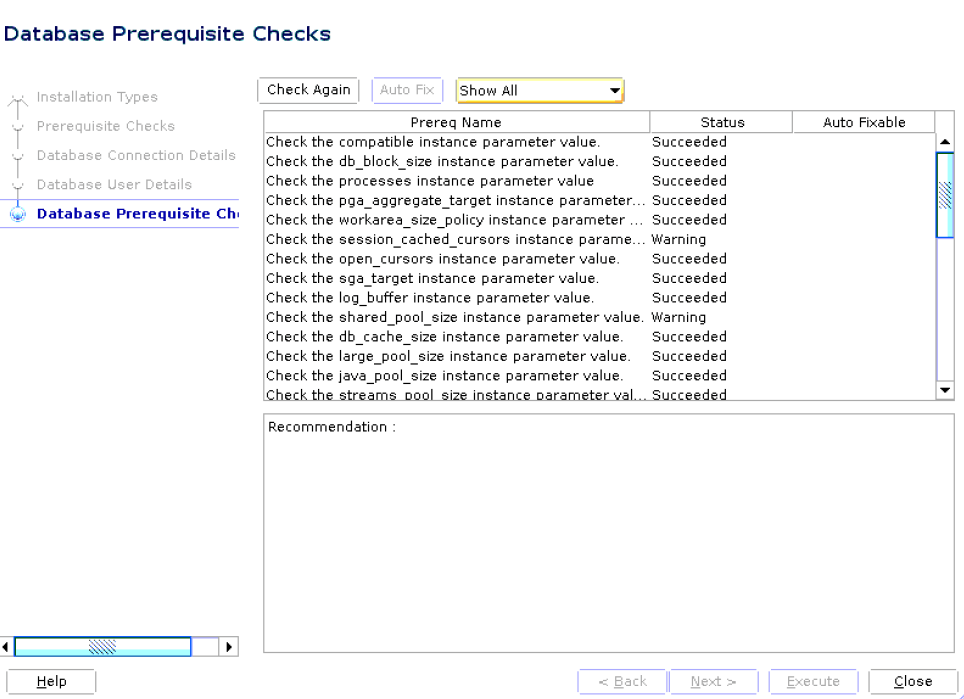
Task: Click the dropdown arrow on the Show All combo
Action: 613,90
